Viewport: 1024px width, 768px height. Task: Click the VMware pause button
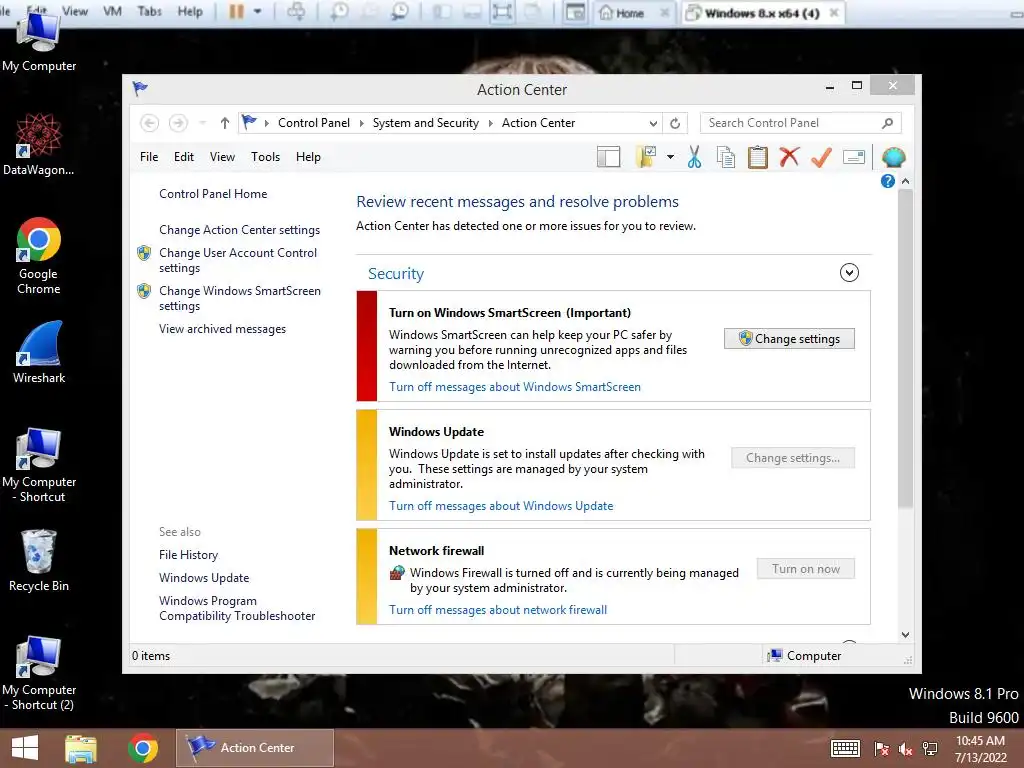point(236,11)
